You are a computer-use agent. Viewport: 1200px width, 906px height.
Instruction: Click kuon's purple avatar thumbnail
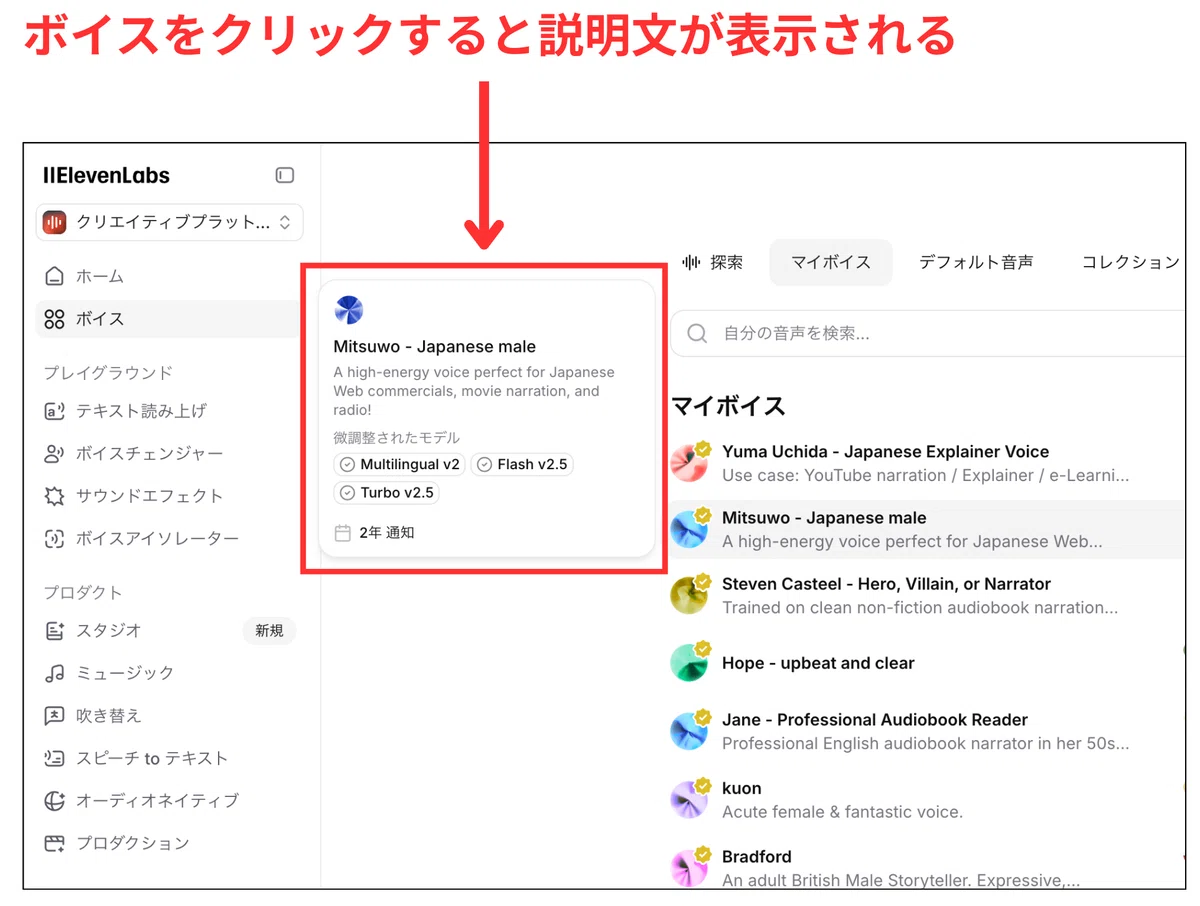(689, 800)
